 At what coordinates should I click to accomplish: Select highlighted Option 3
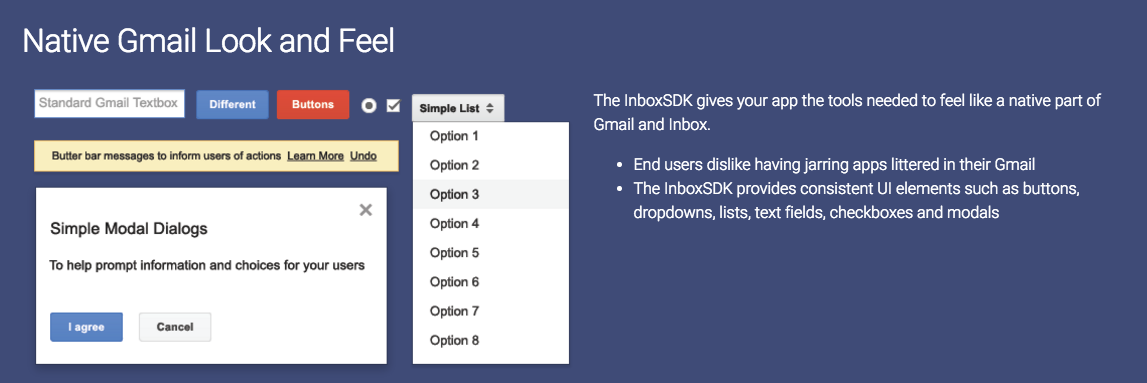coord(491,194)
